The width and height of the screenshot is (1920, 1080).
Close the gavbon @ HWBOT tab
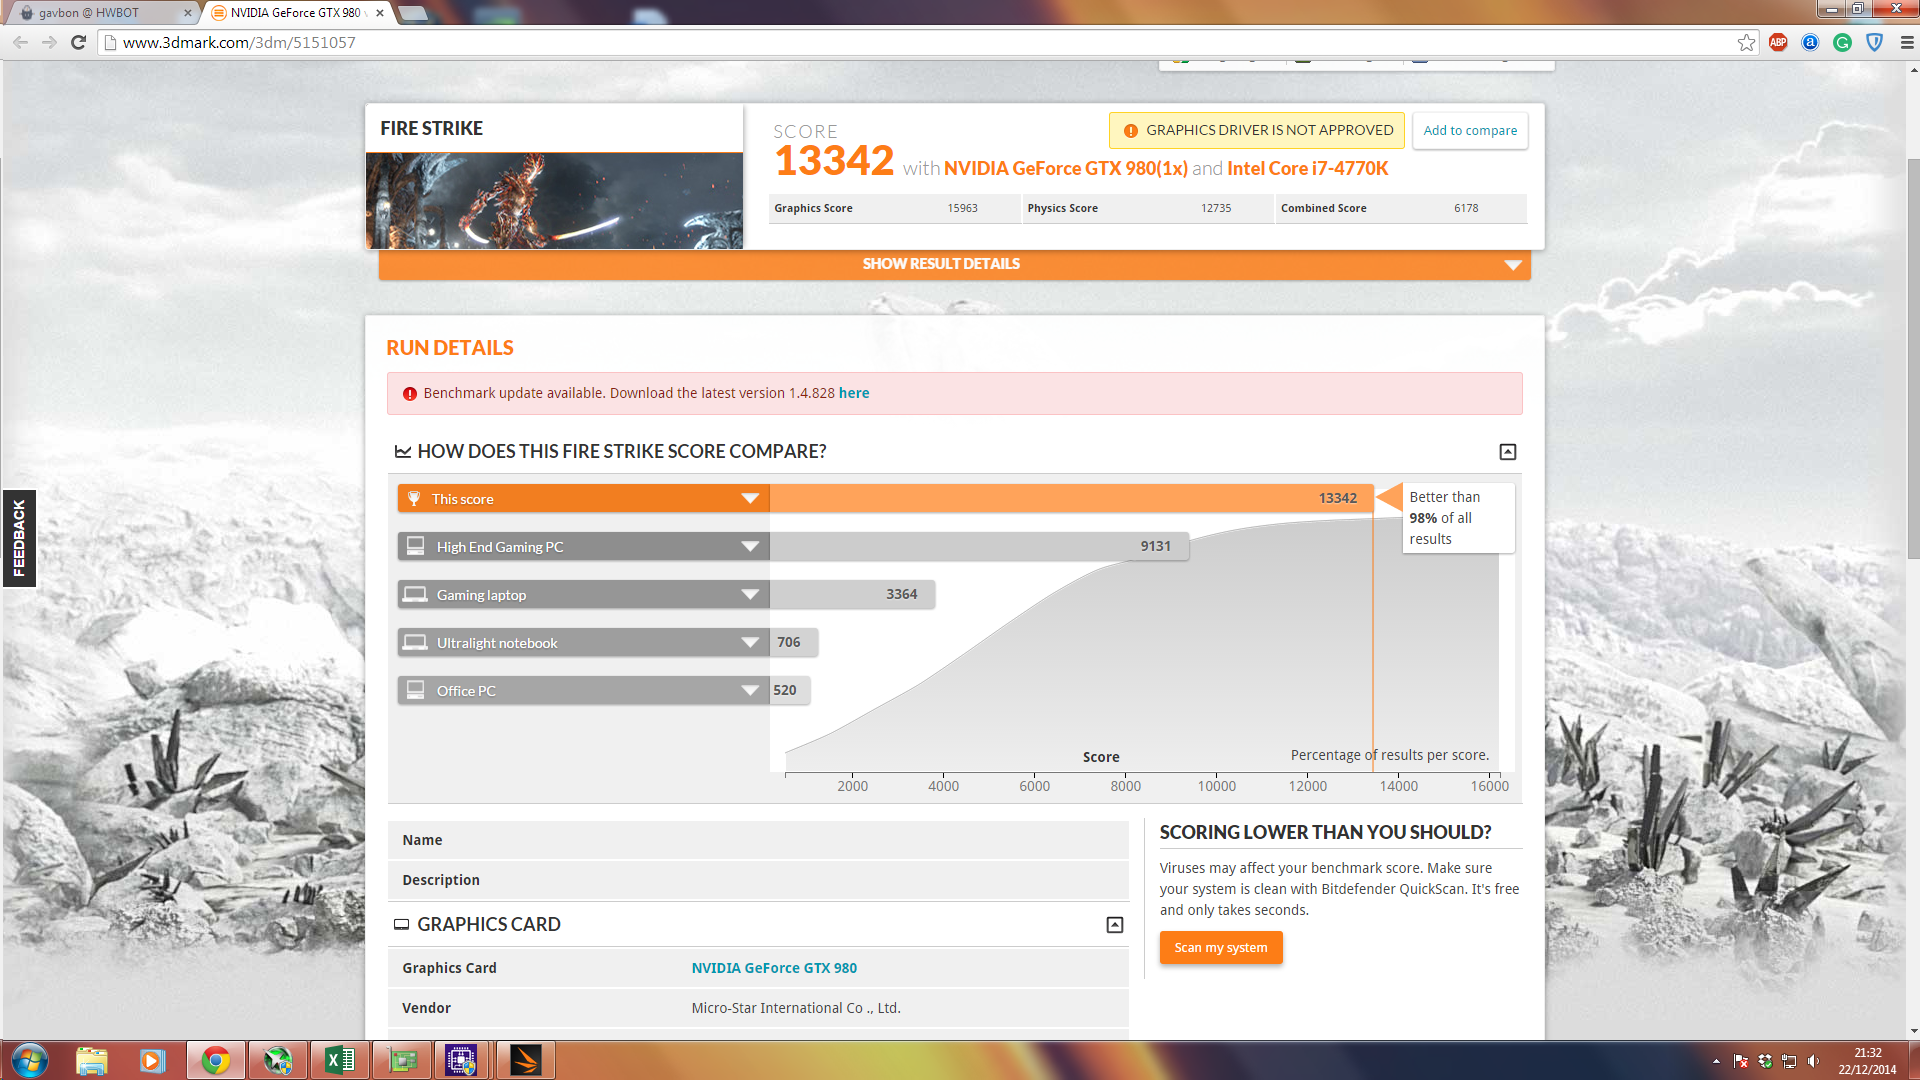187,13
